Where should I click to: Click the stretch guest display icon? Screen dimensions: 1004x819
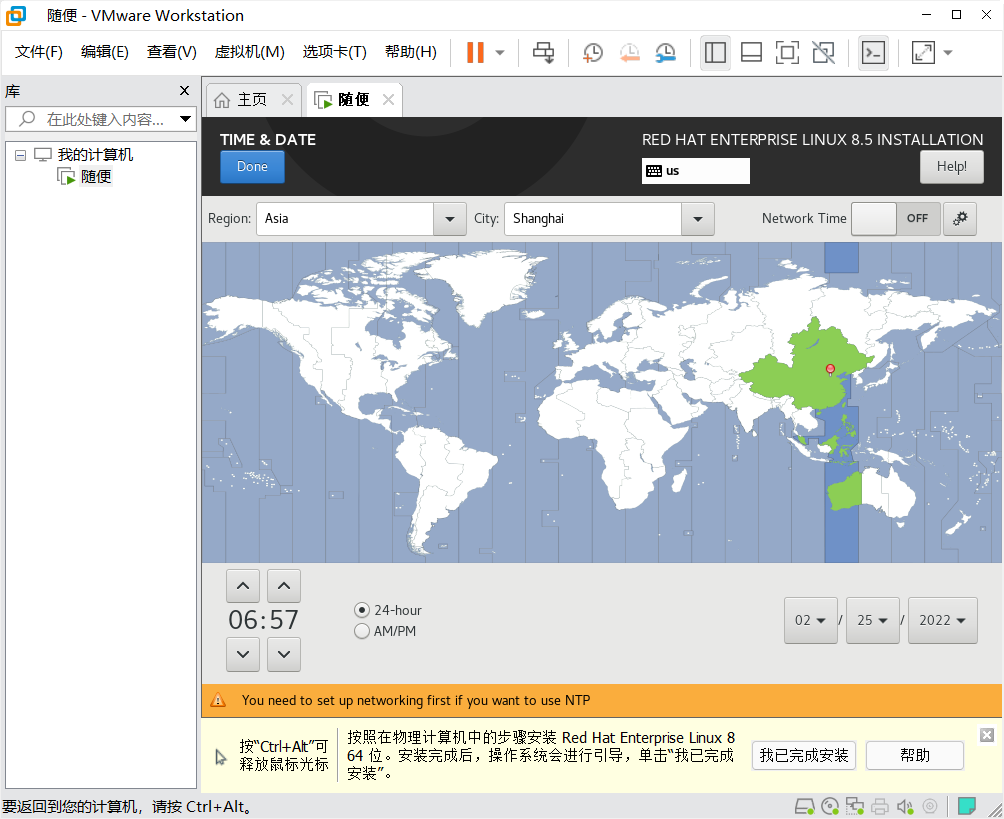[x=923, y=53]
